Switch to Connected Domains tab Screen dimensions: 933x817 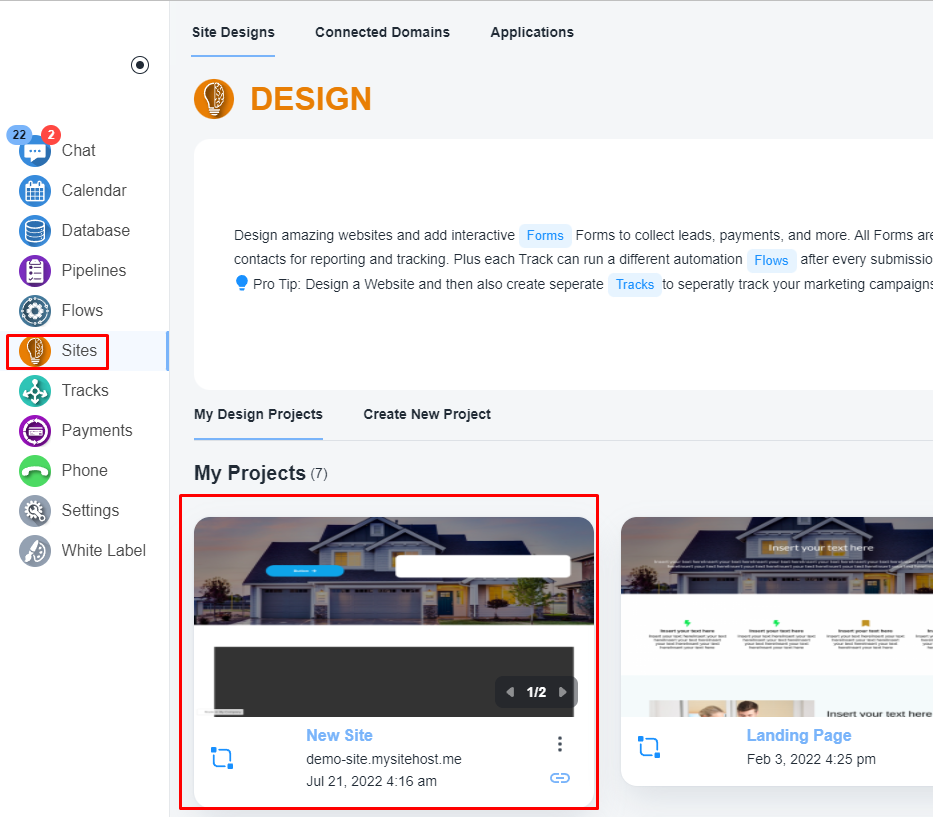click(x=382, y=32)
